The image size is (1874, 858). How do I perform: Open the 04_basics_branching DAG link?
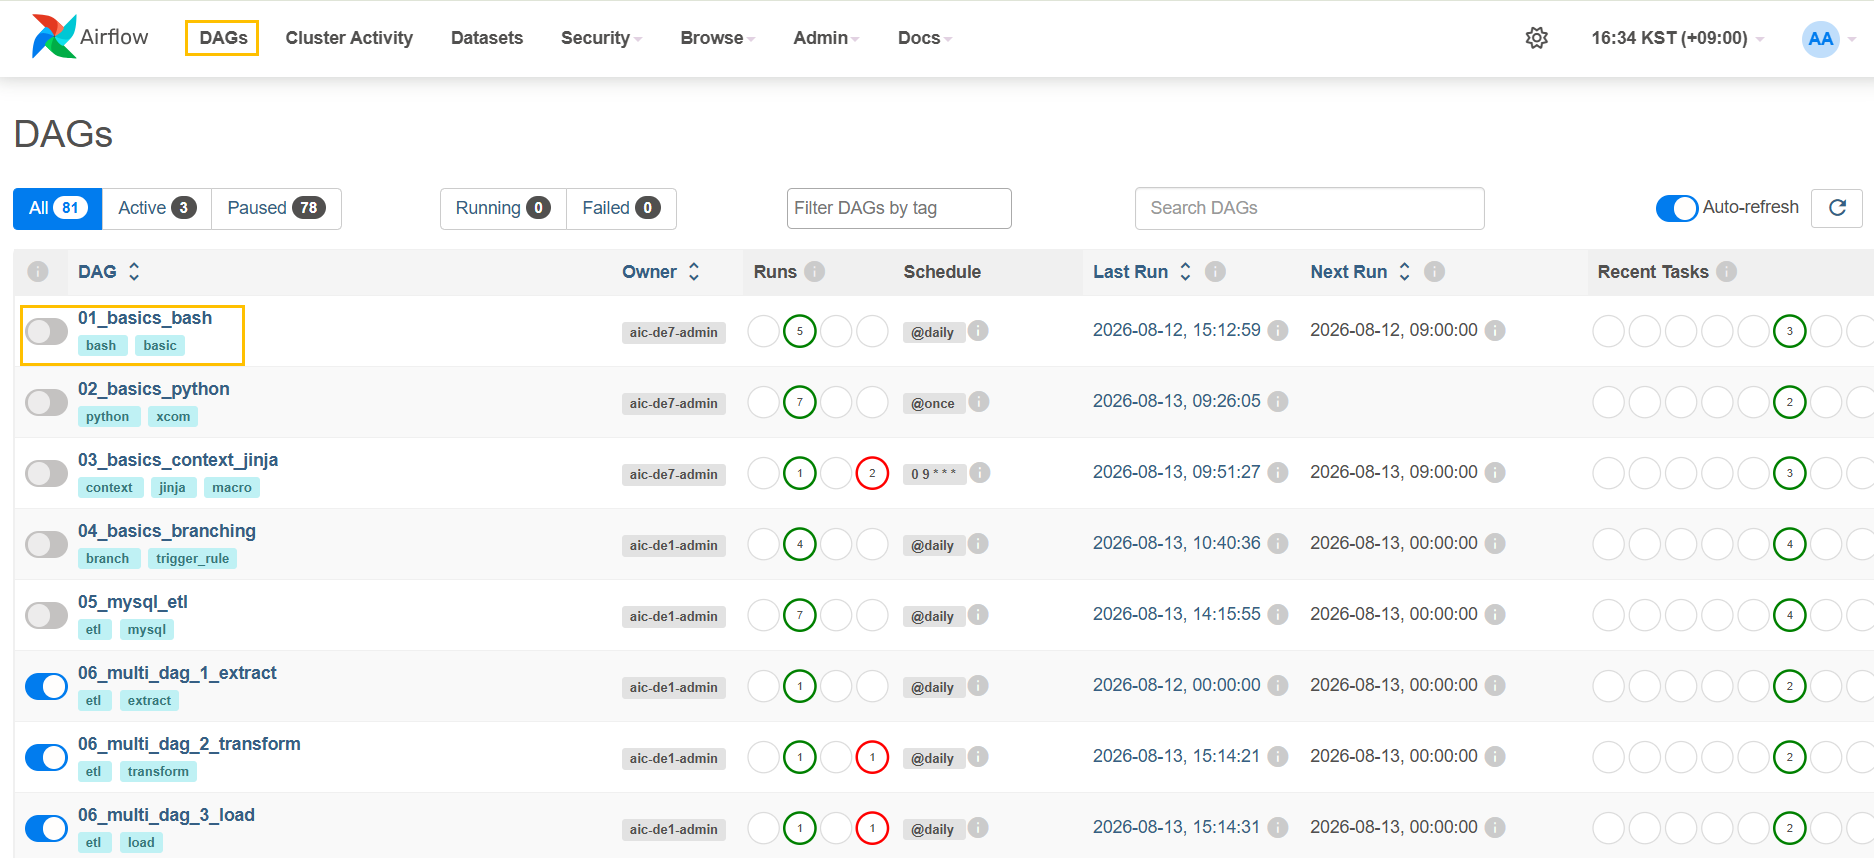coord(167,531)
